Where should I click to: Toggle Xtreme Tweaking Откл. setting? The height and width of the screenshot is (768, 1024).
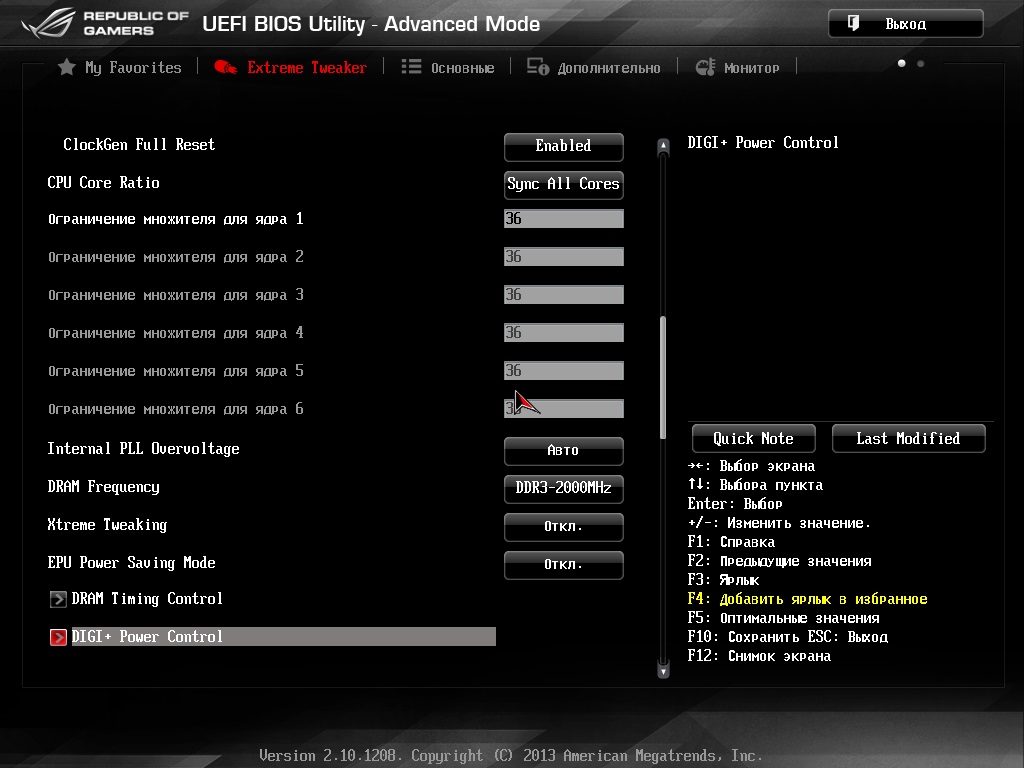564,526
